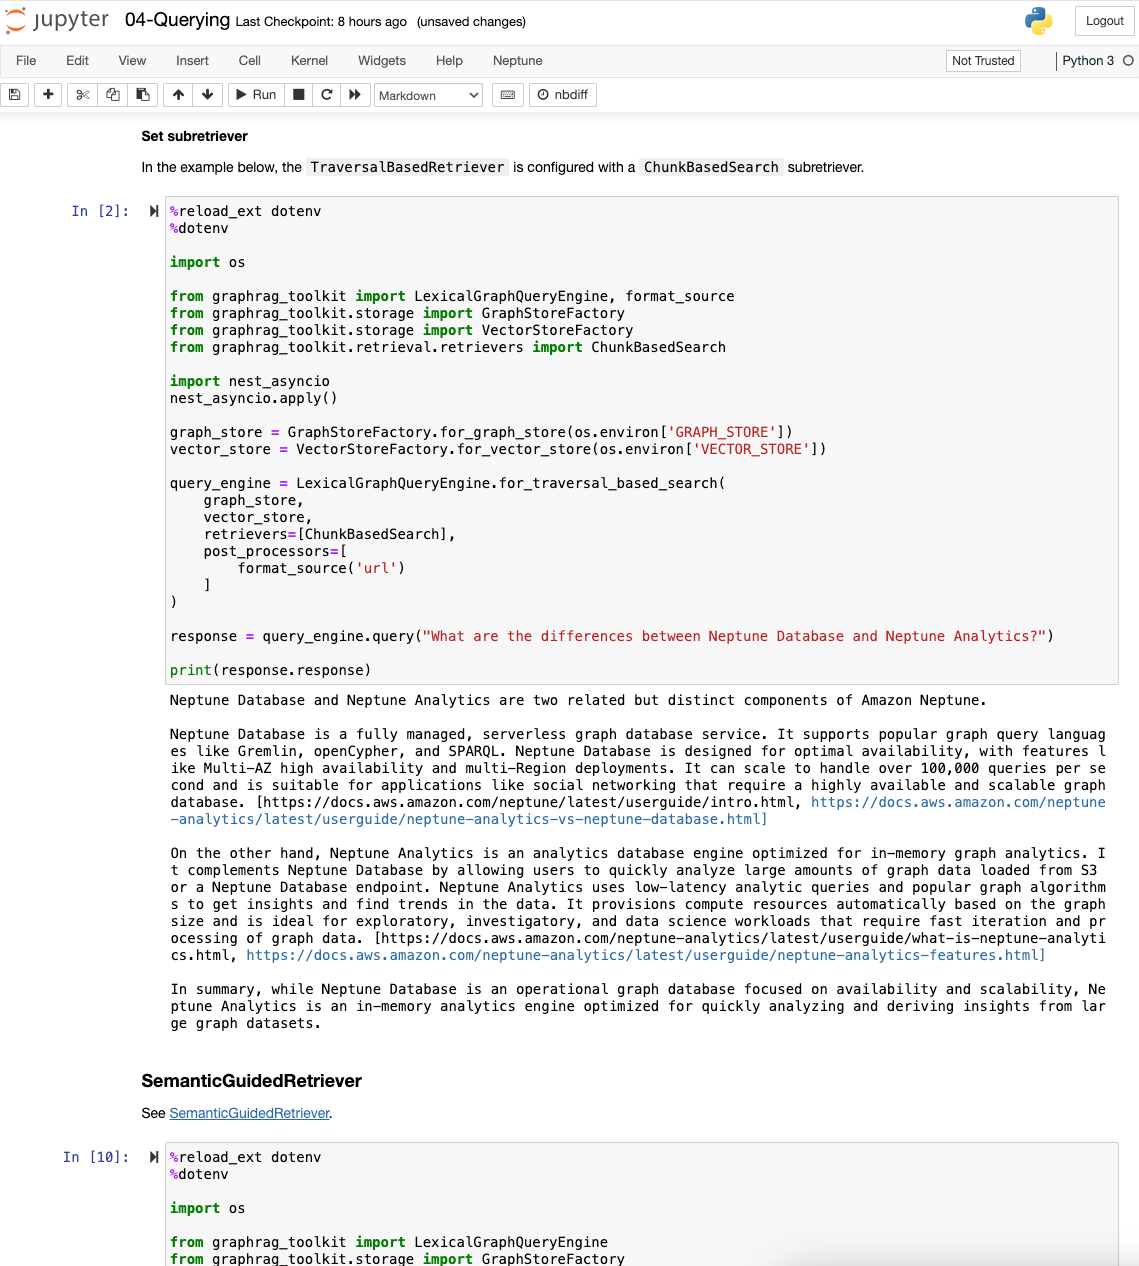Image resolution: width=1139 pixels, height=1266 pixels.
Task: Open the Kernel menu
Action: [x=309, y=61]
